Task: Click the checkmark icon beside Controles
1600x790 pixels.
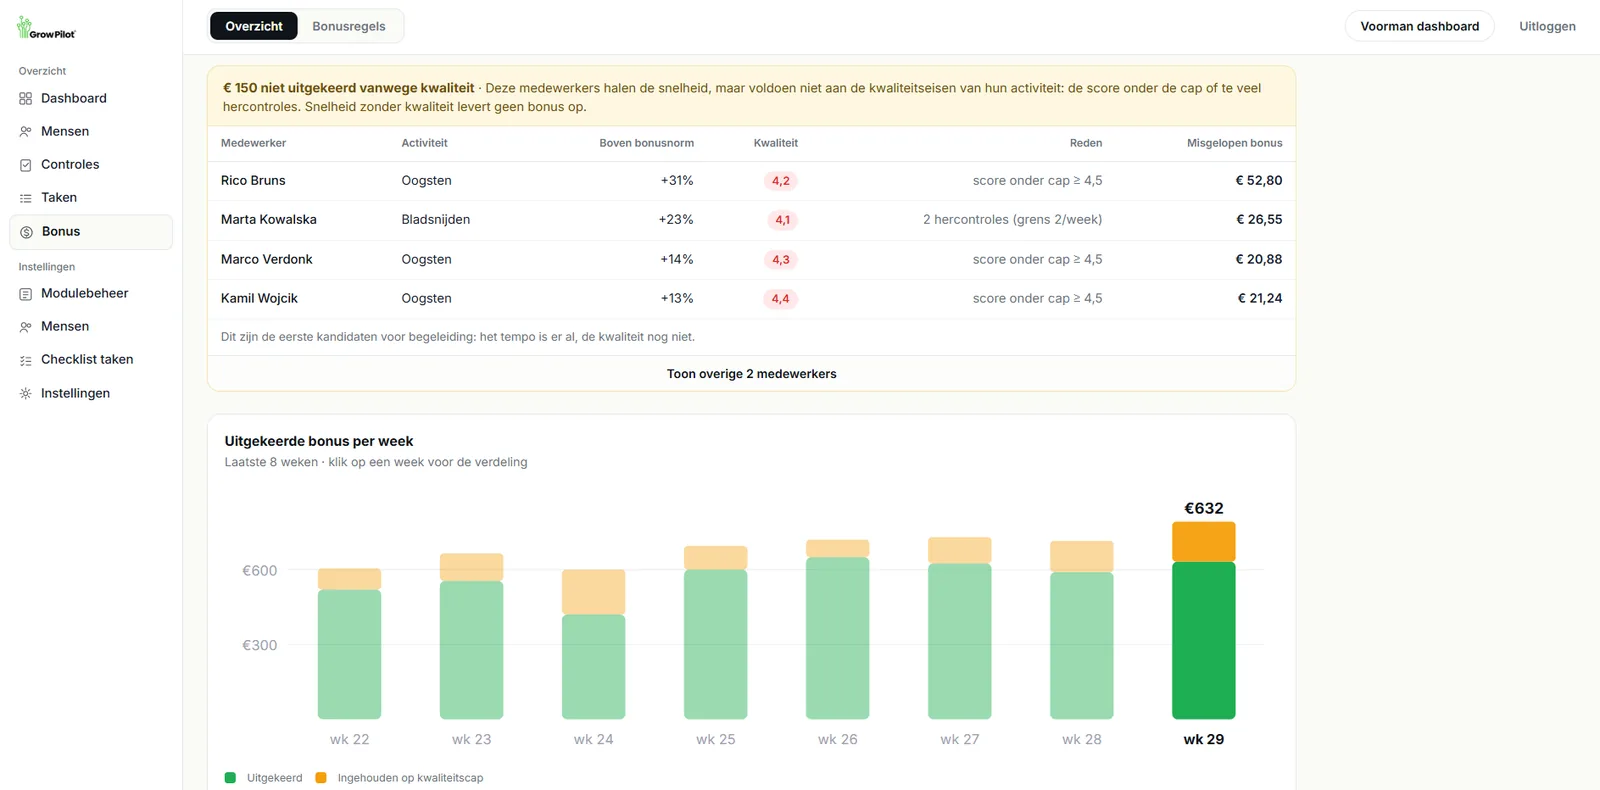Action: 26,165
